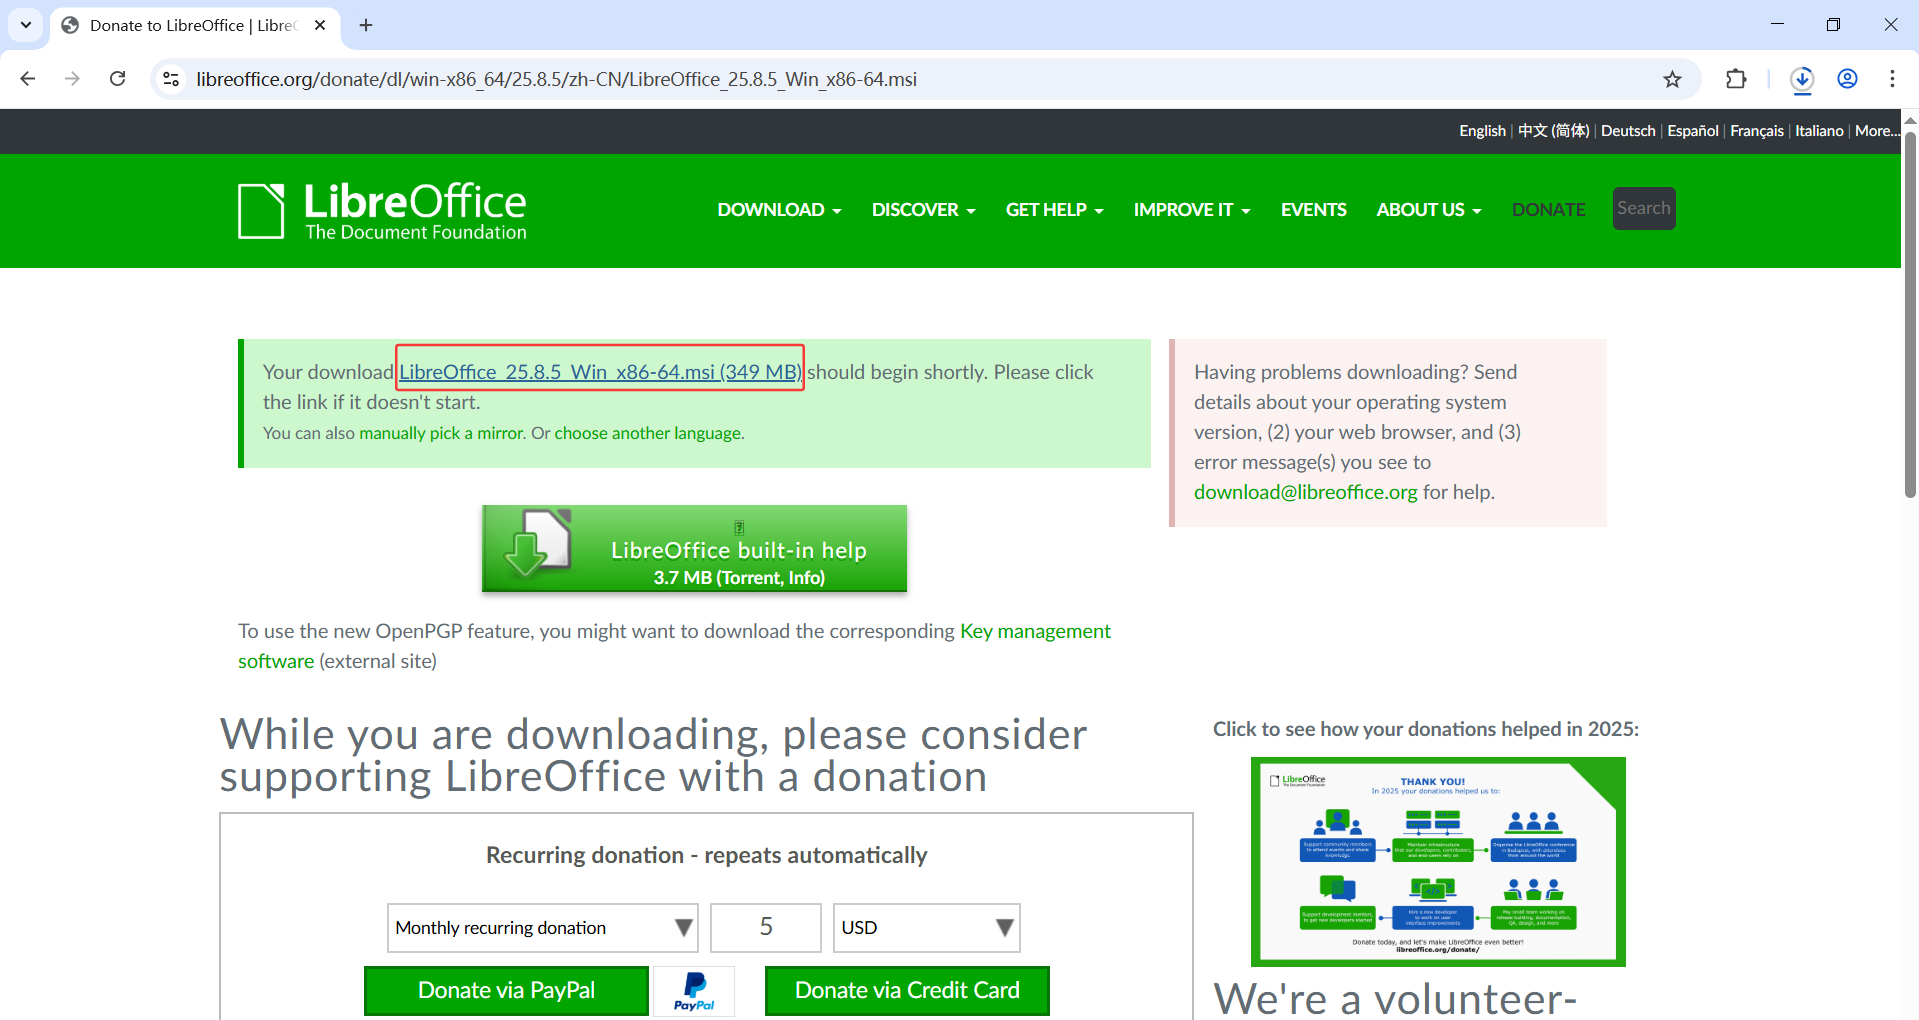Open the DONATE menu item
Image resolution: width=1919 pixels, height=1020 pixels.
coord(1548,210)
